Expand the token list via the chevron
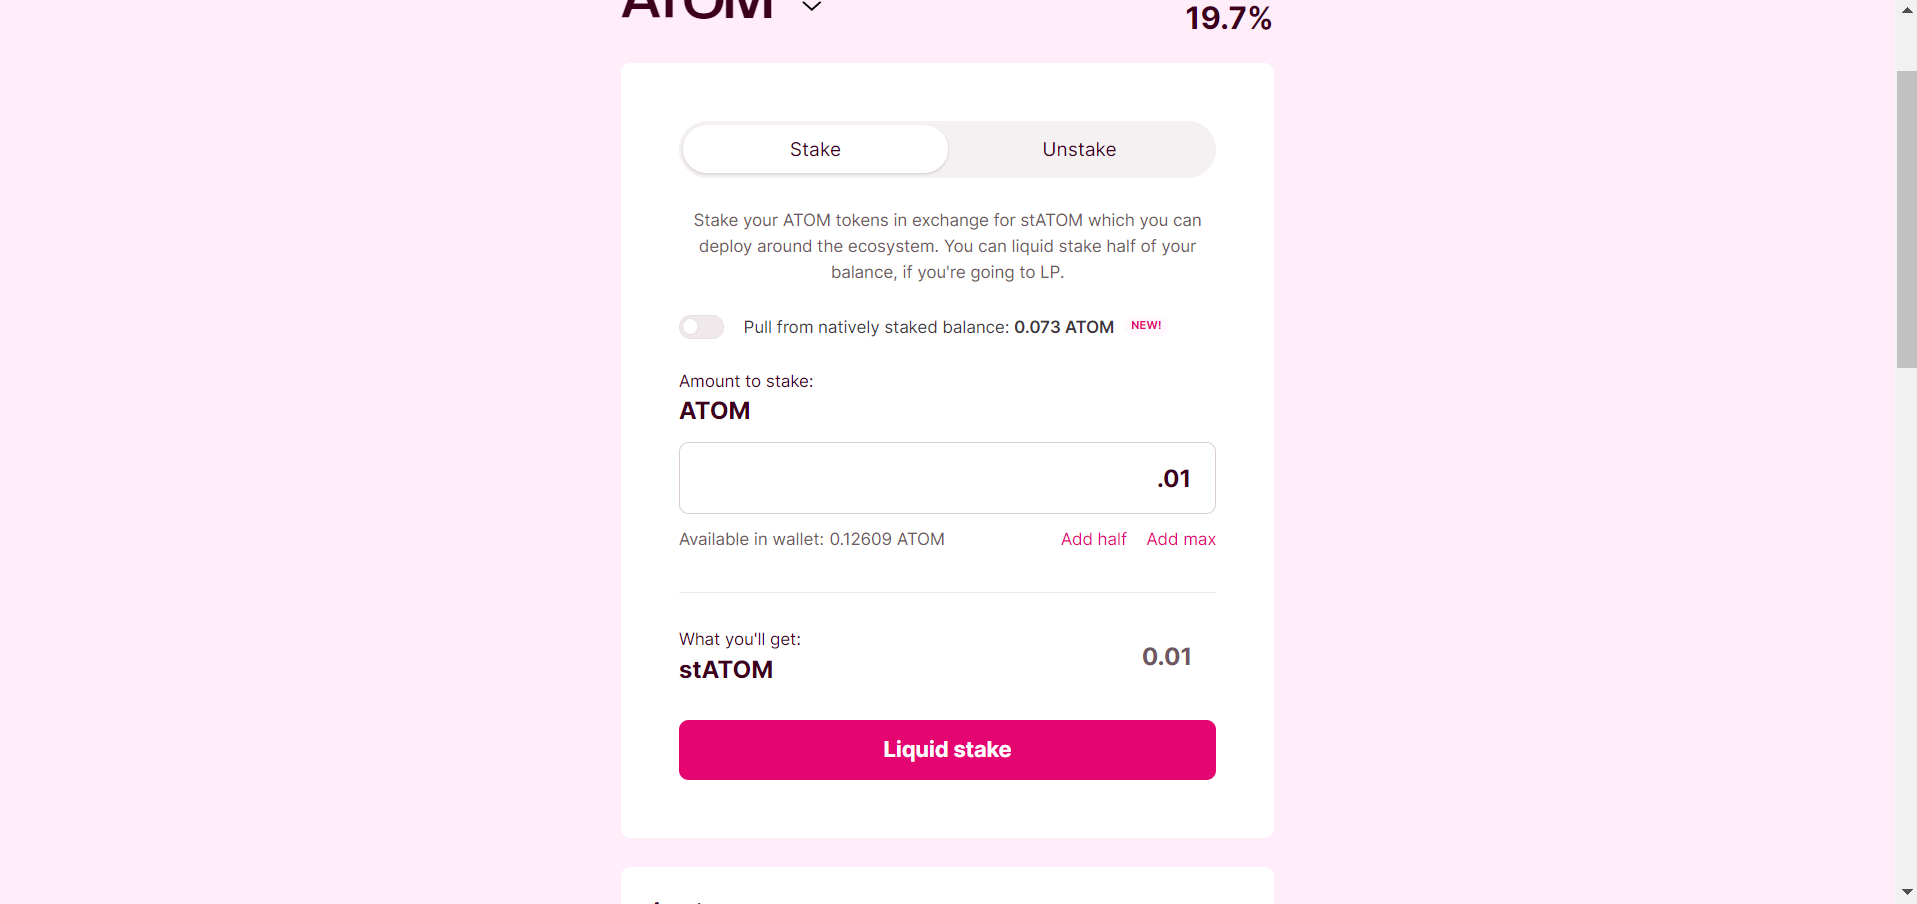The width and height of the screenshot is (1917, 904). pos(810,8)
